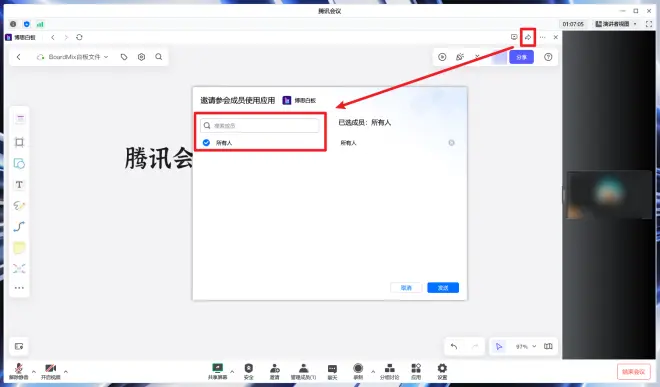Open the meeting info icon
Image resolution: width=660 pixels, height=387 pixels.
coord(13,24)
